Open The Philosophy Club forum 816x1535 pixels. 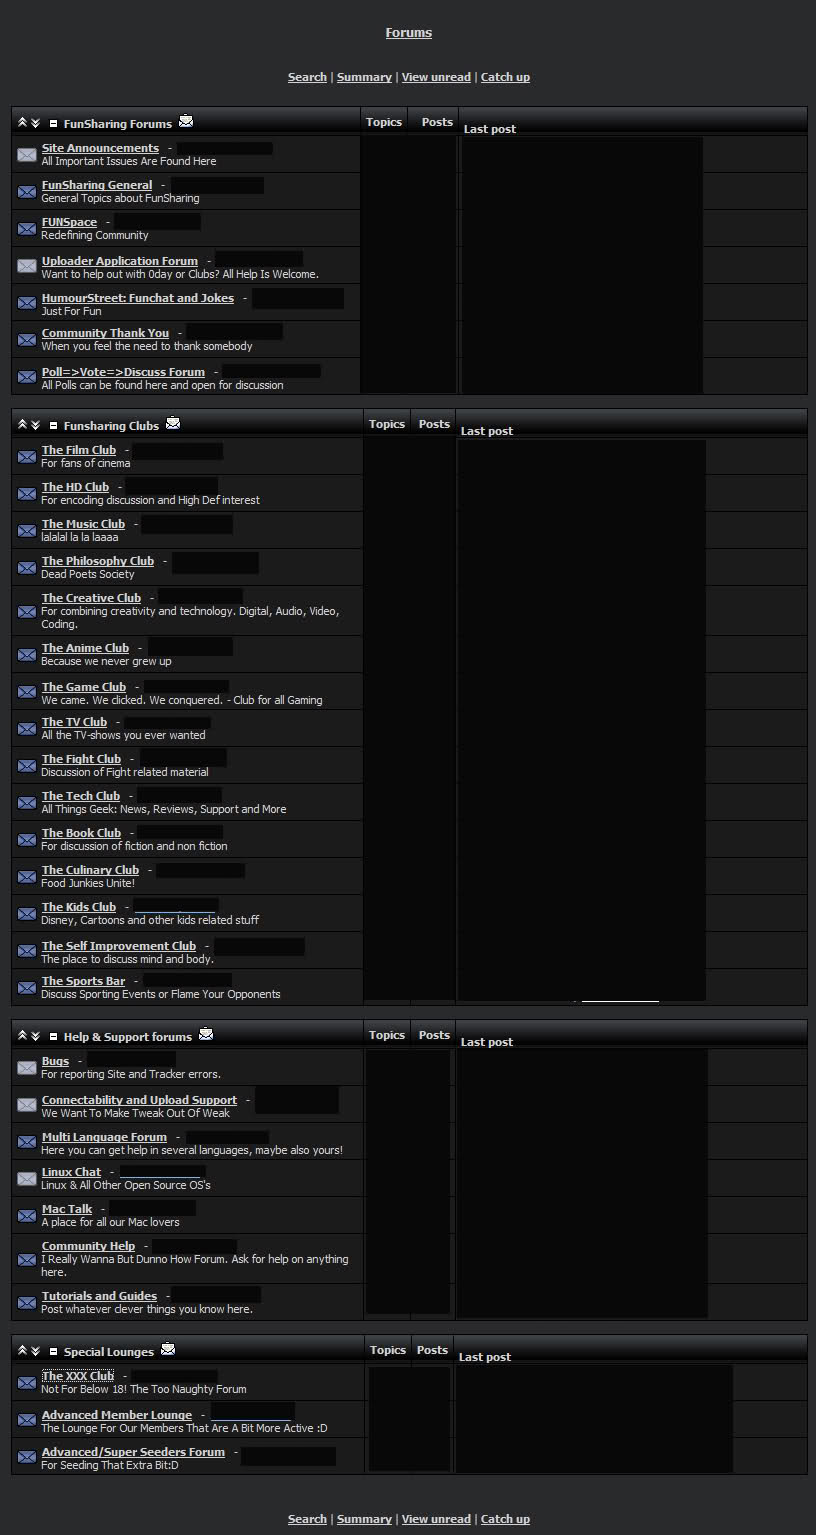[x=98, y=561]
